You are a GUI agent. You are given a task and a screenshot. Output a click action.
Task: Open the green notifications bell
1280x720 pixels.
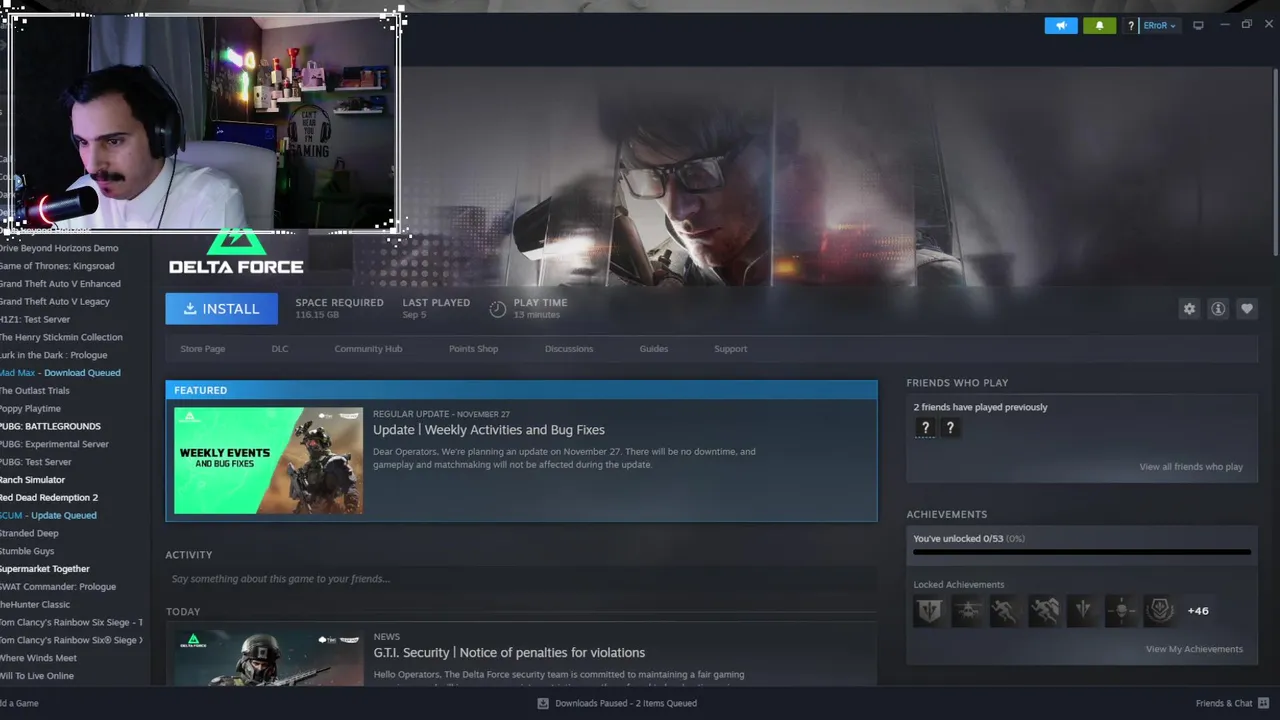coord(1099,26)
